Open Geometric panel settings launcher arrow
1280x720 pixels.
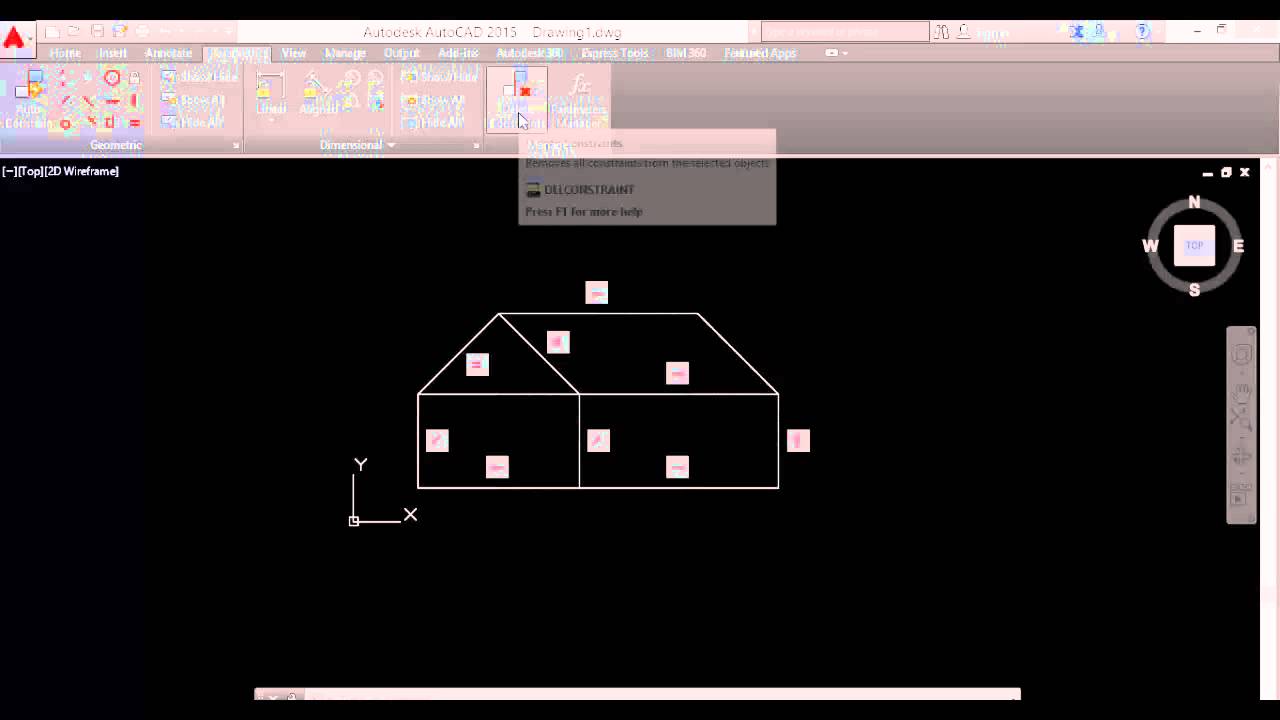237,146
